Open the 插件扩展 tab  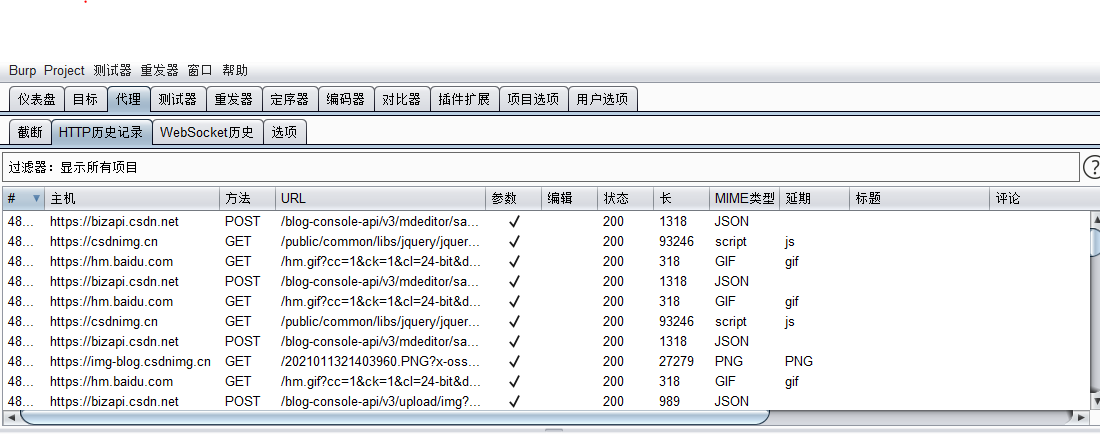464,99
